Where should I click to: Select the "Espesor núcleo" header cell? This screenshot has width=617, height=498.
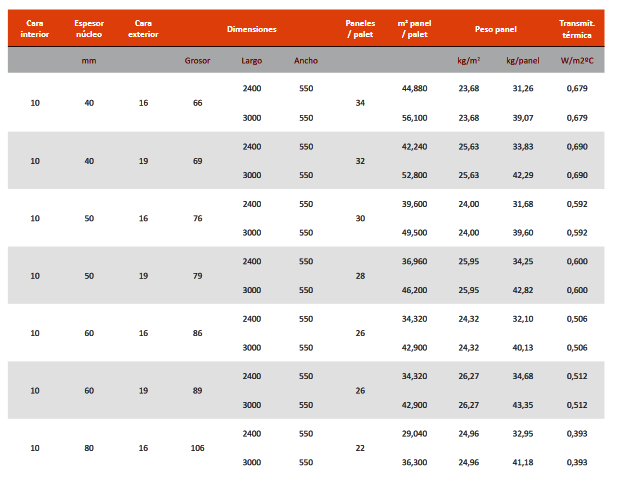(x=89, y=29)
